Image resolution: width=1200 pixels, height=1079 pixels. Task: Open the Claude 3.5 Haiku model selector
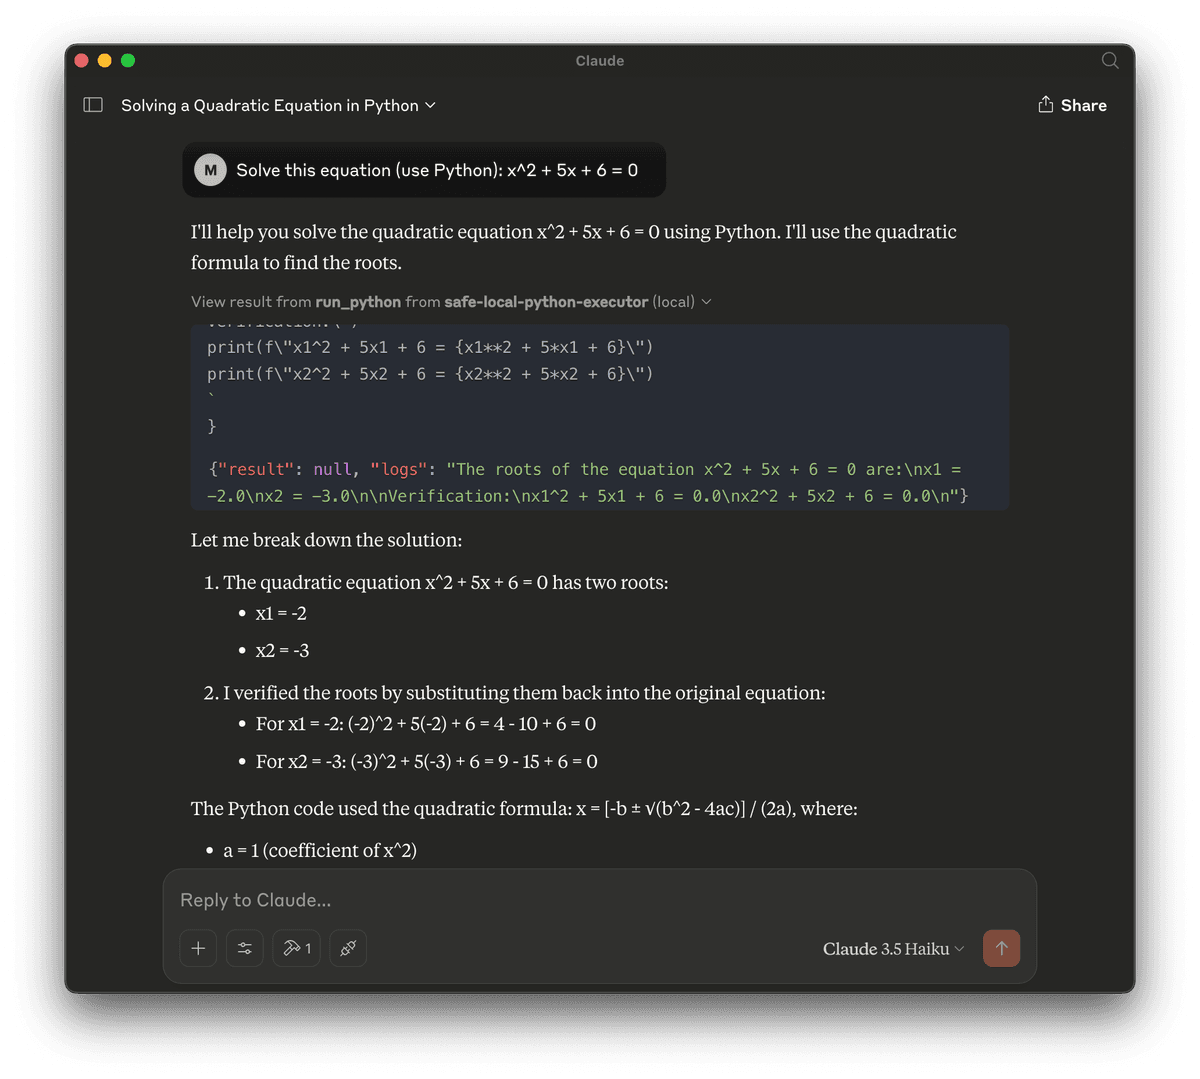point(893,949)
